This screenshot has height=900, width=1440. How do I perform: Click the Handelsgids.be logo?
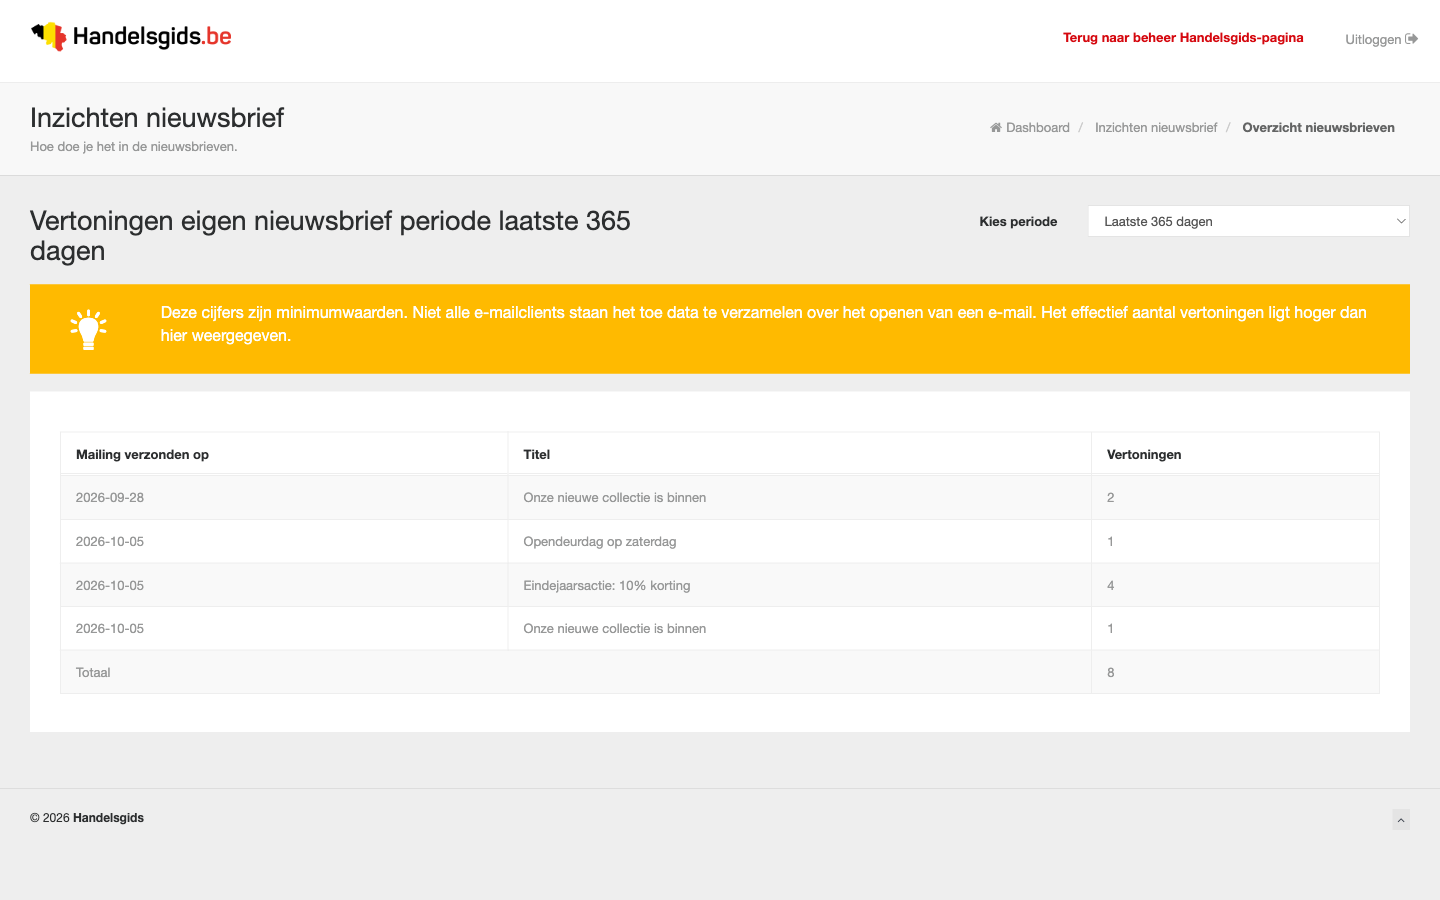tap(131, 37)
